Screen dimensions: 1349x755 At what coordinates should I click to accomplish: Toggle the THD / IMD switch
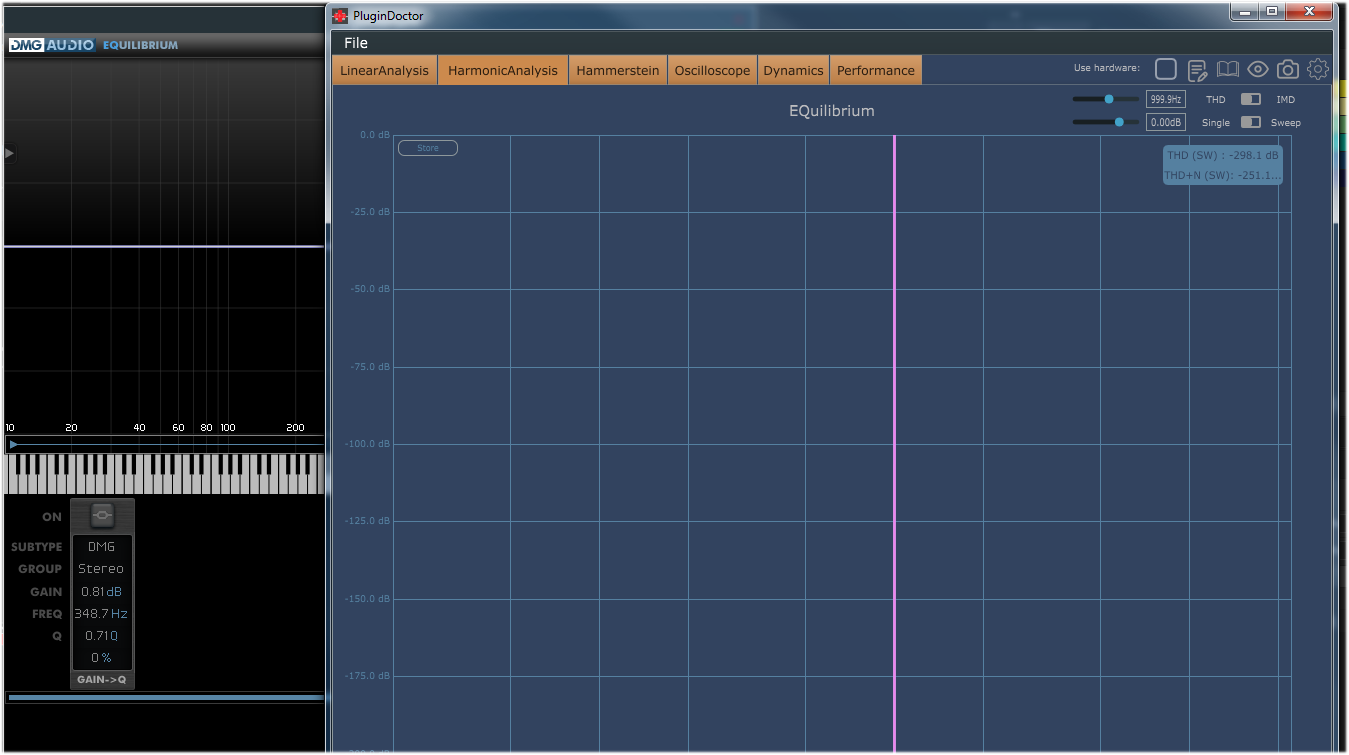pyautogui.click(x=1250, y=99)
